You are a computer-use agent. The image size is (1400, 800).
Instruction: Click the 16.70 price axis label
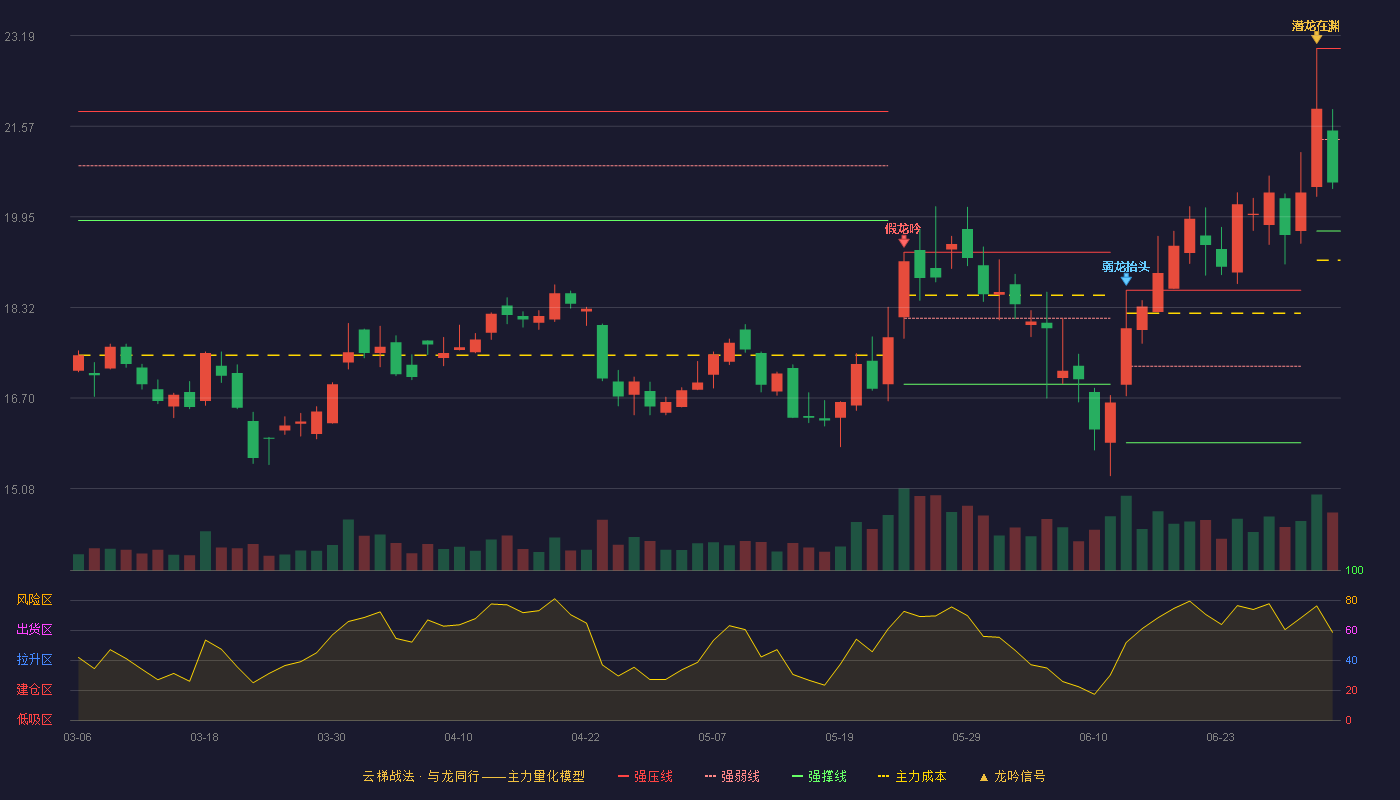[19, 399]
